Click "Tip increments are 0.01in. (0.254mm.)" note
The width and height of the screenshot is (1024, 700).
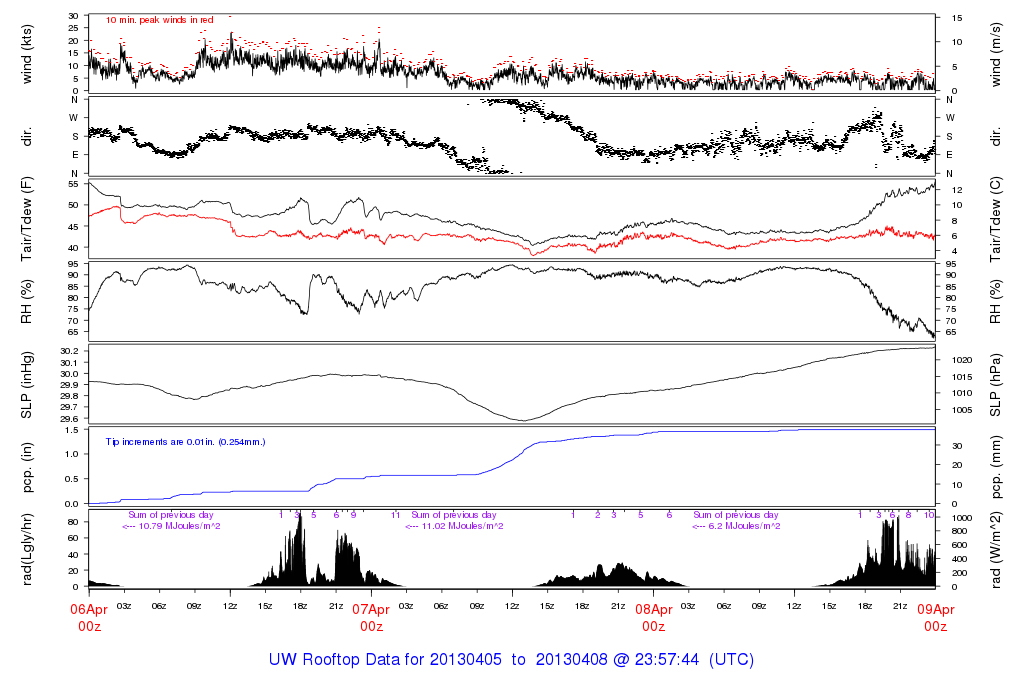coord(185,442)
